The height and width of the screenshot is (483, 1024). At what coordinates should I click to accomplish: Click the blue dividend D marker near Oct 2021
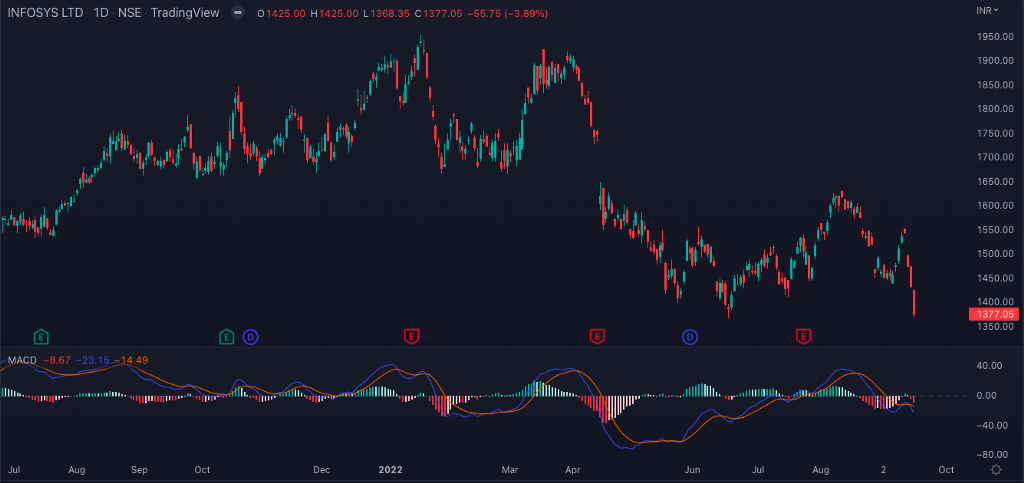250,337
